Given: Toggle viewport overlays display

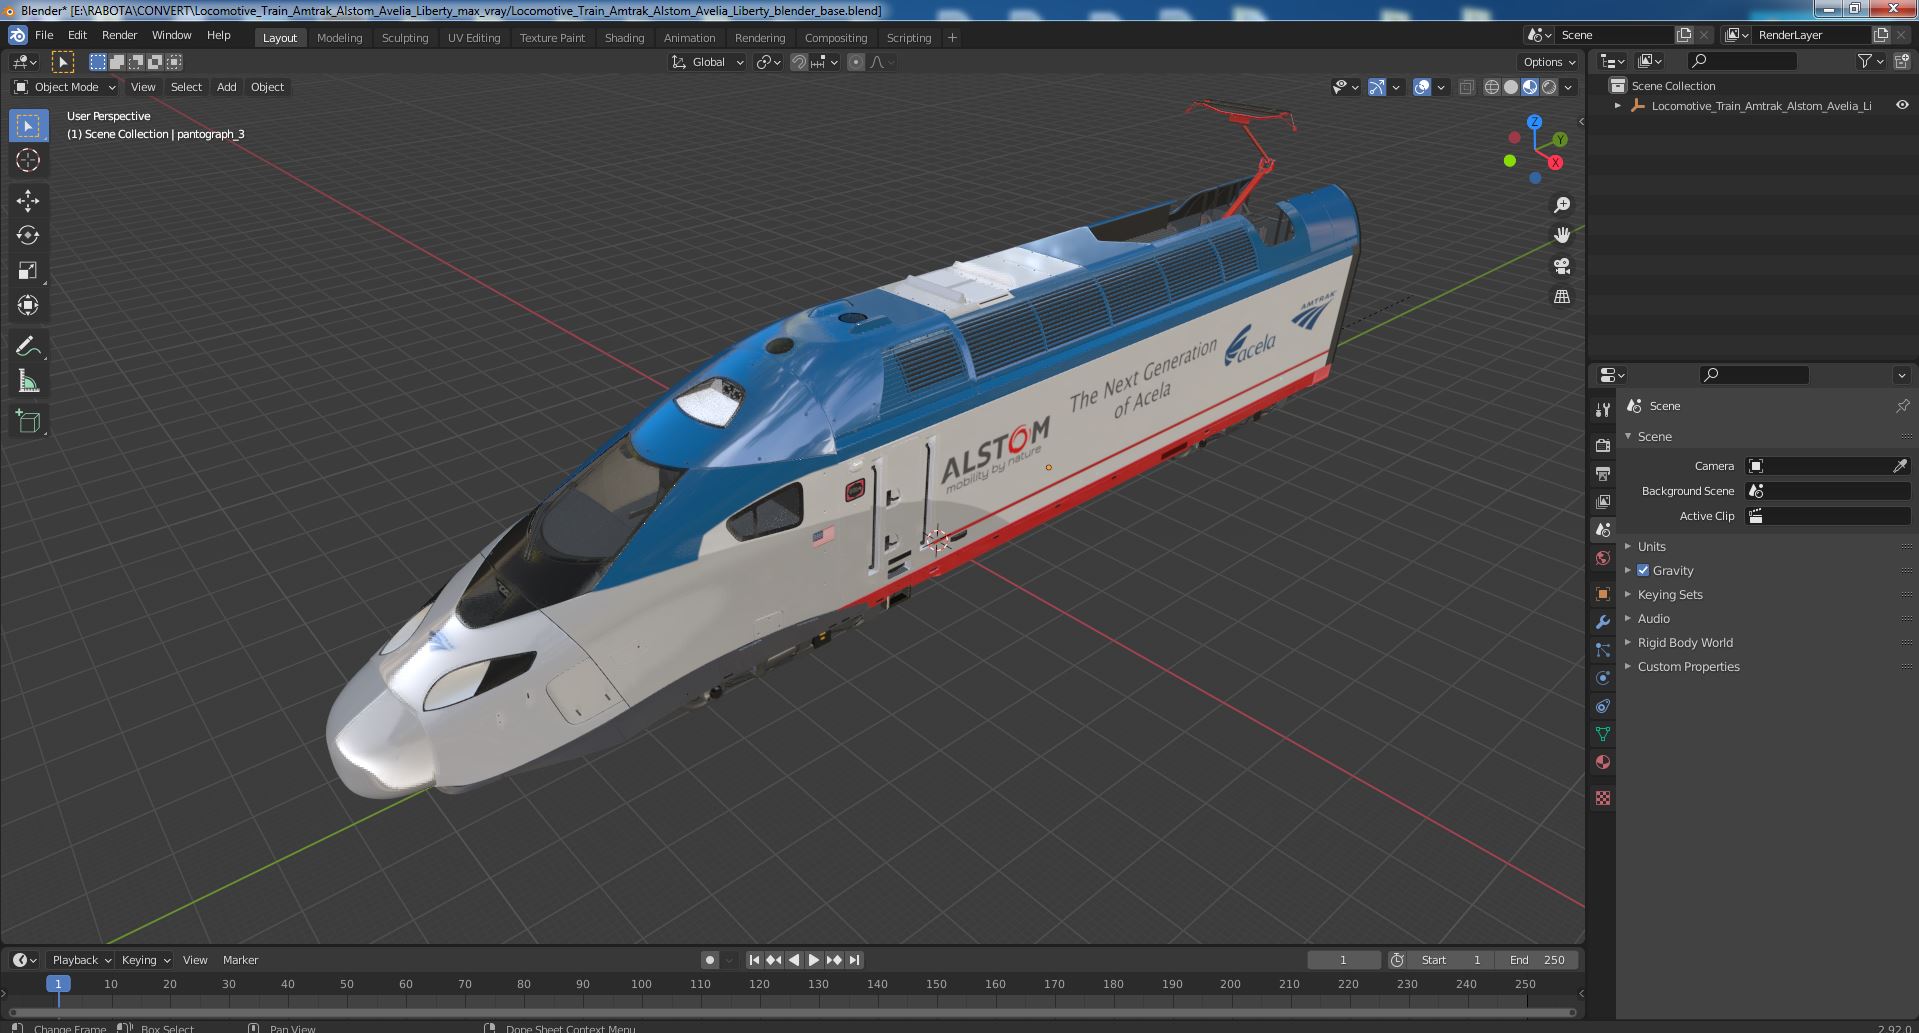Looking at the screenshot, I should (x=1422, y=87).
